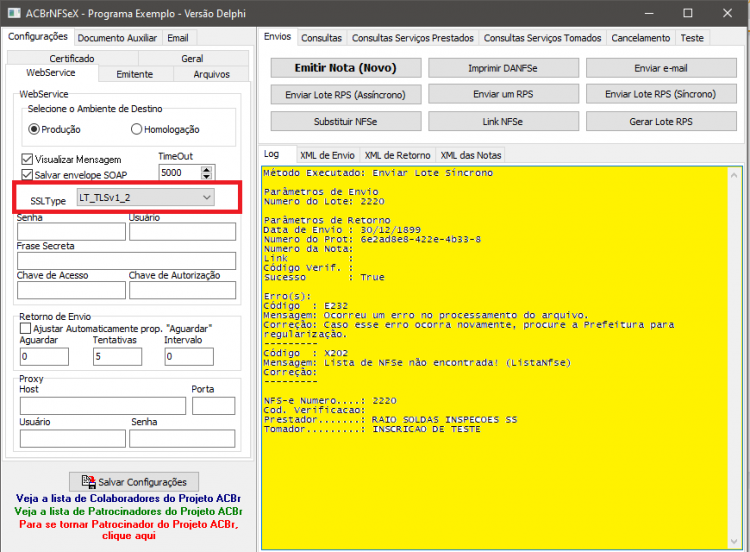The width and height of the screenshot is (750, 552).
Task: Open the Arquivos sub-tab
Action: point(211,74)
